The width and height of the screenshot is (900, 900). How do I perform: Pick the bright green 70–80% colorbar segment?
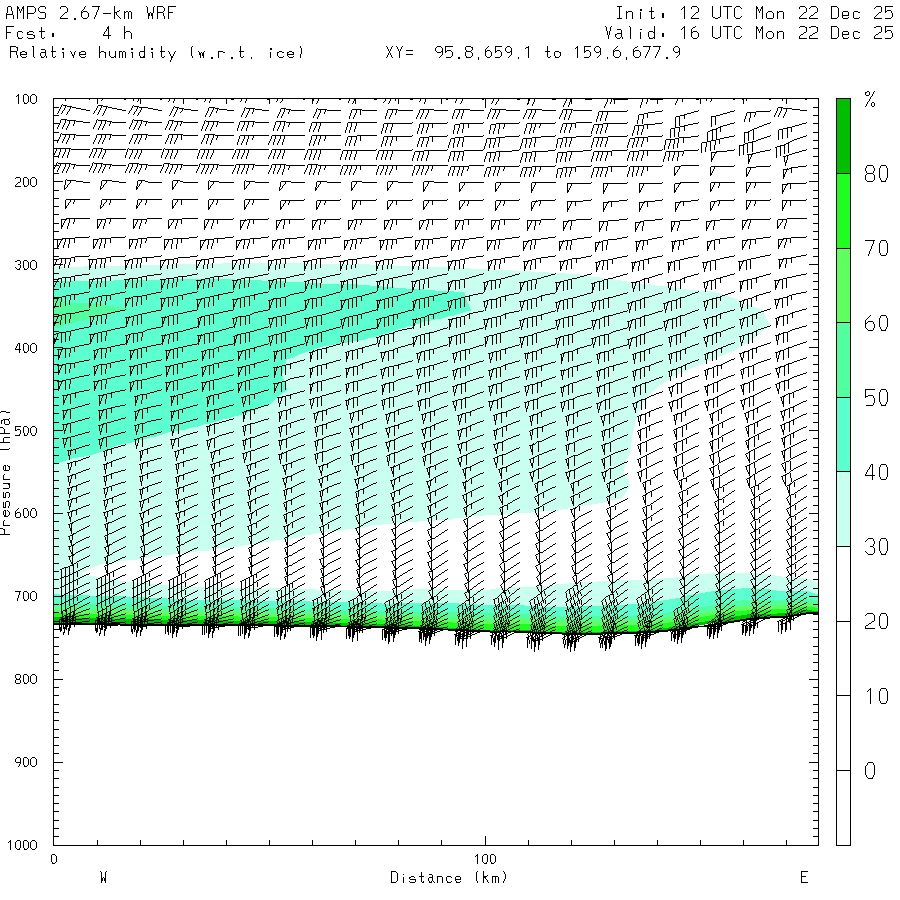point(843,211)
